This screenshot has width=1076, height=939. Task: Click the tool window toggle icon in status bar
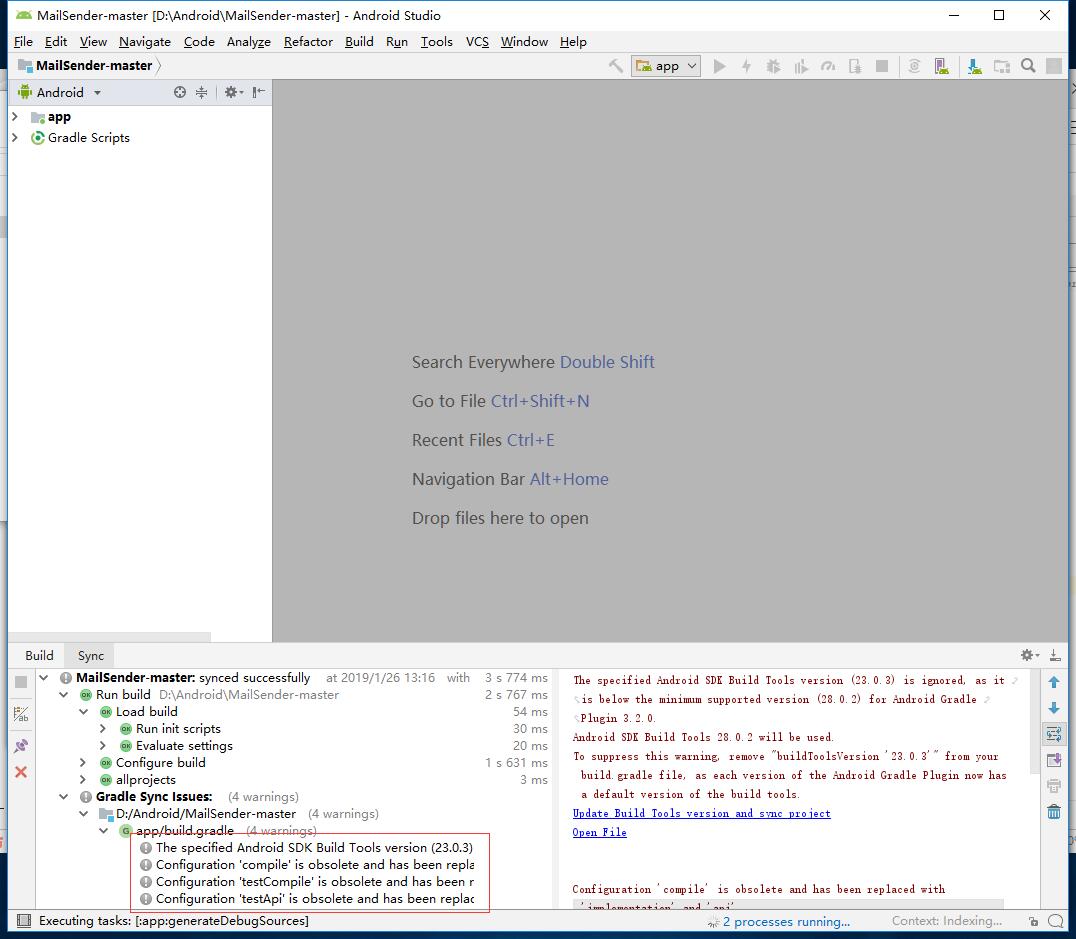tap(23, 921)
